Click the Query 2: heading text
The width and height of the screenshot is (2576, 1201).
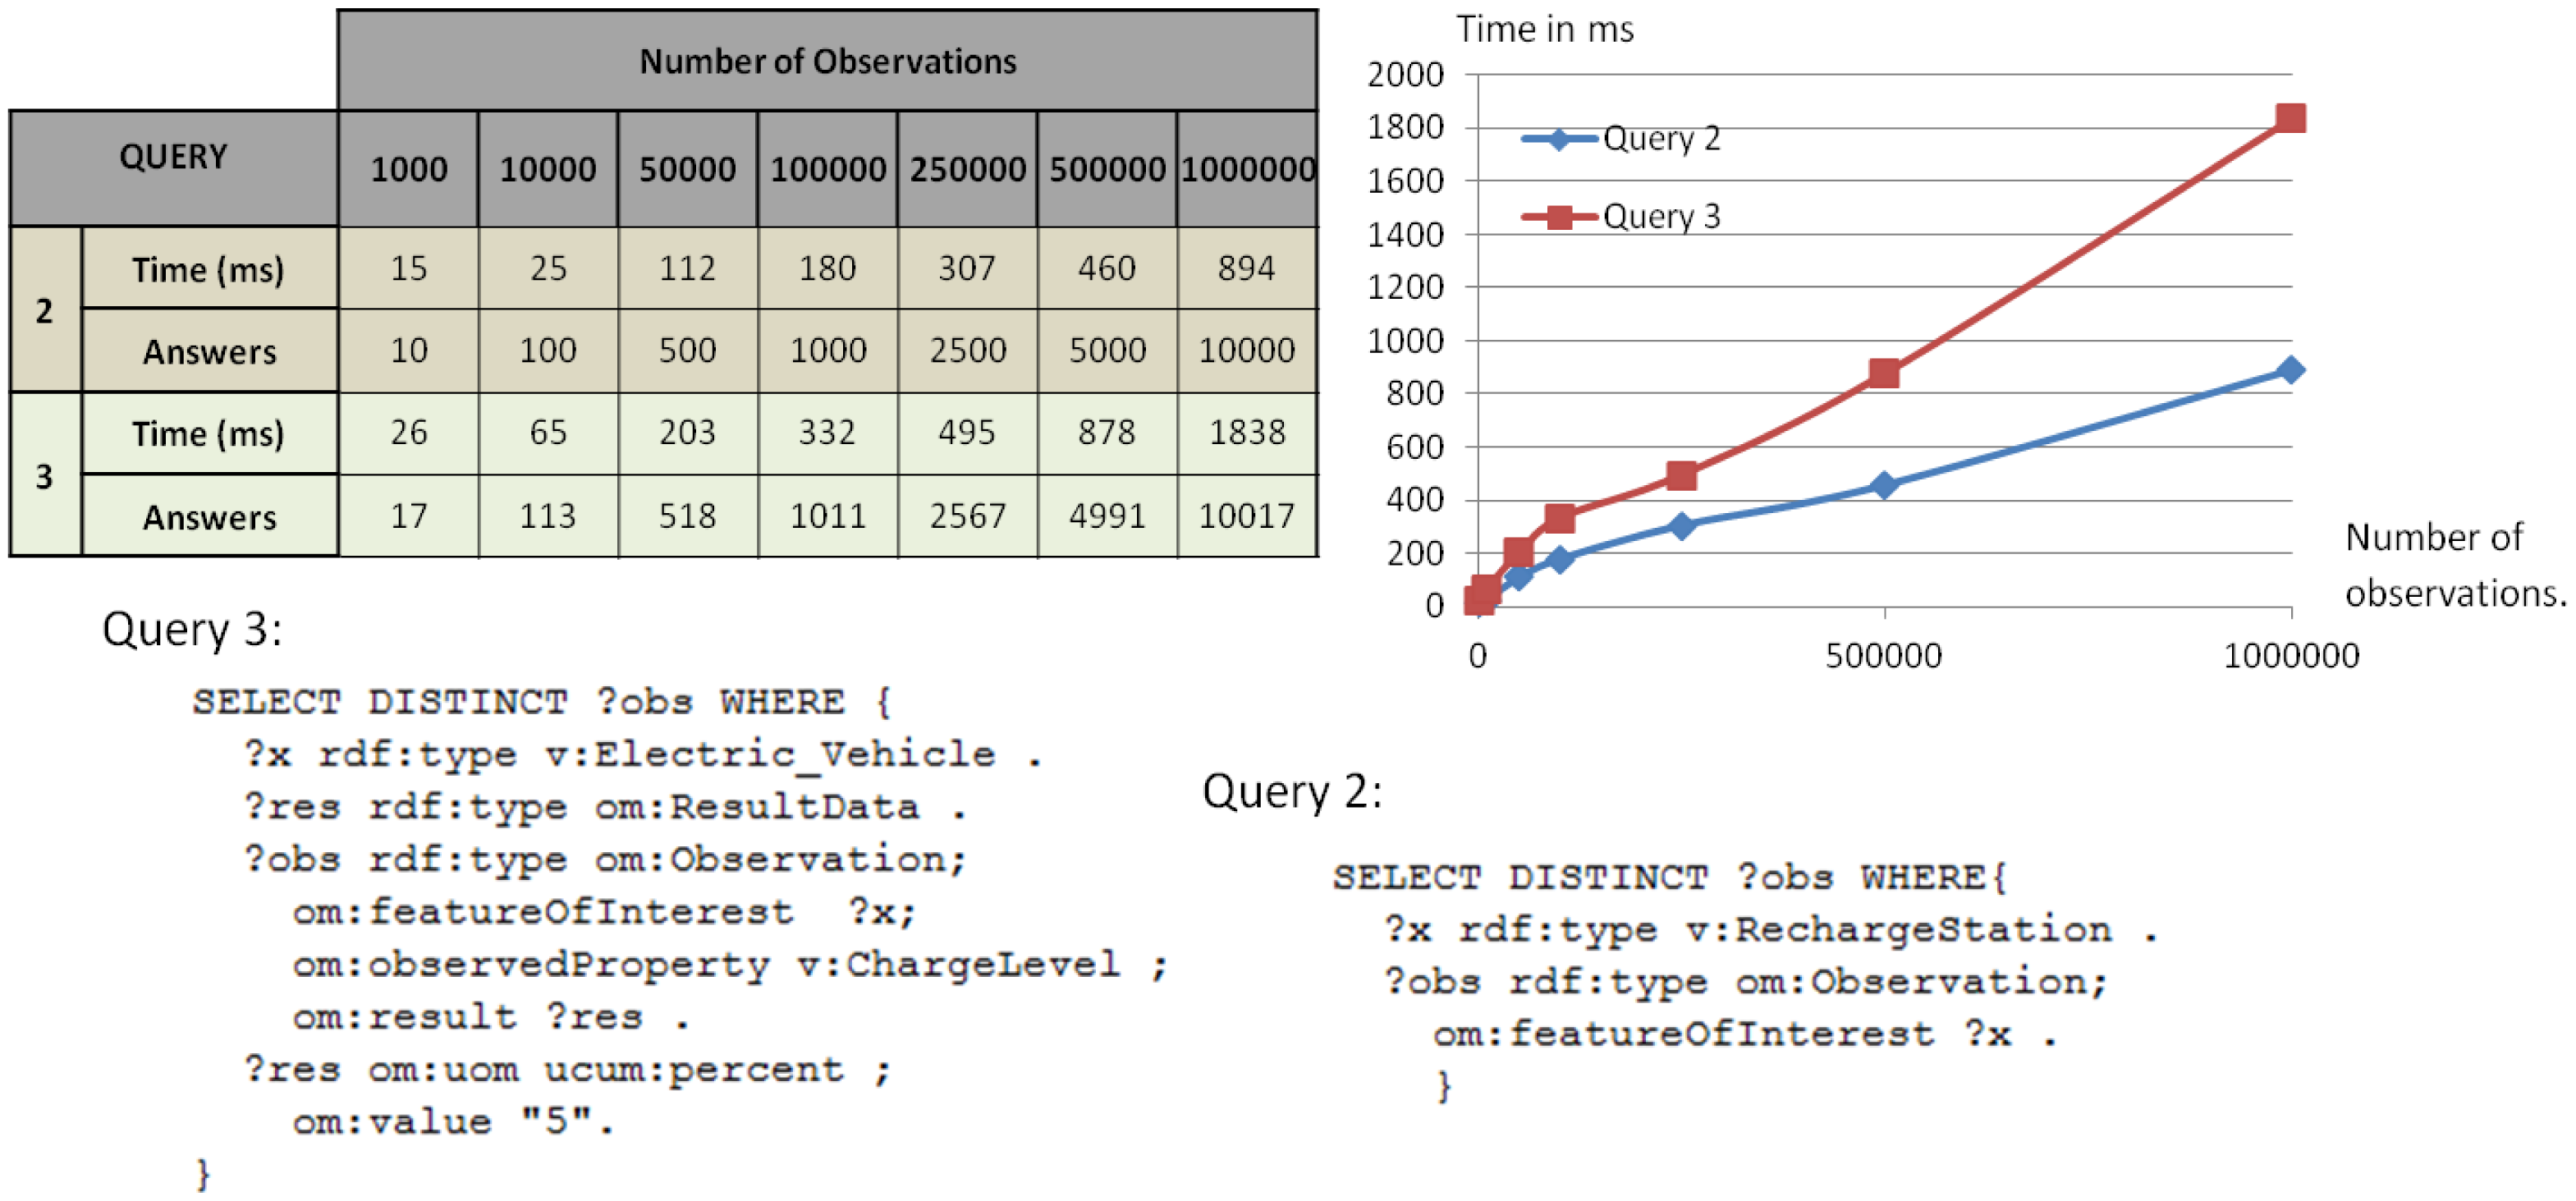(1292, 792)
